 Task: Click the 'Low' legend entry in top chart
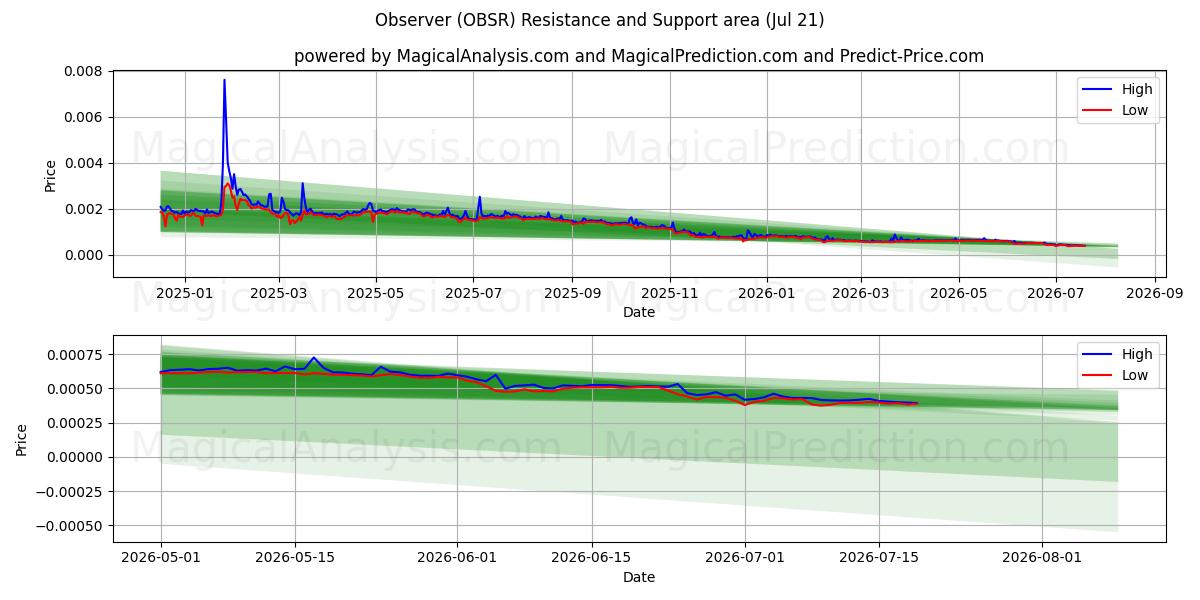pyautogui.click(x=1135, y=110)
